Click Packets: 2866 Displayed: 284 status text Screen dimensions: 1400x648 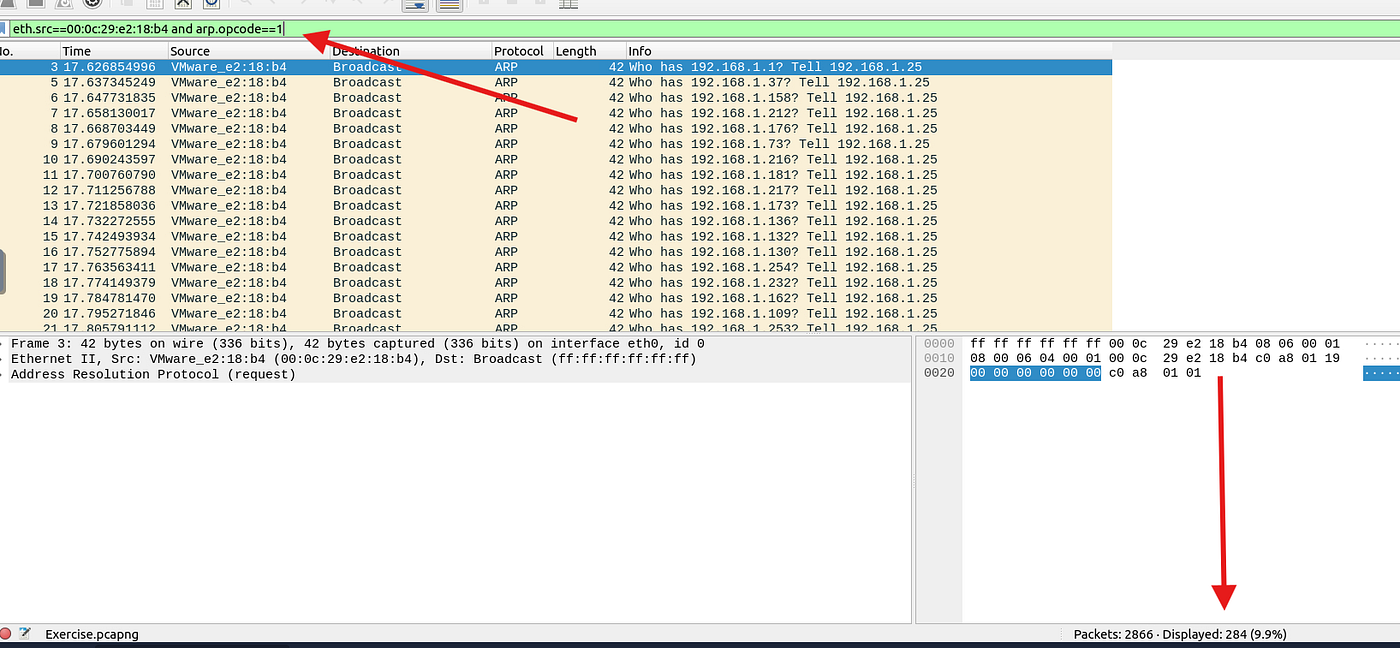(x=1179, y=634)
